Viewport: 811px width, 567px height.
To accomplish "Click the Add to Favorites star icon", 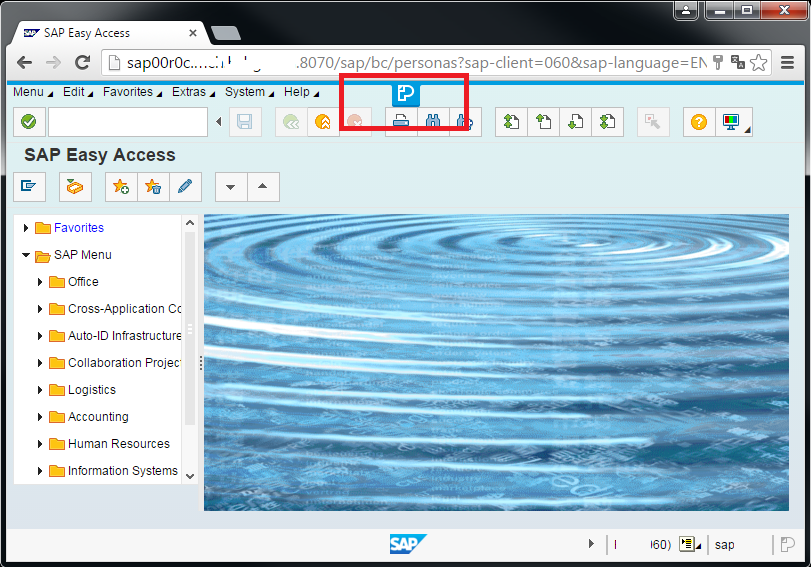I will (121, 186).
